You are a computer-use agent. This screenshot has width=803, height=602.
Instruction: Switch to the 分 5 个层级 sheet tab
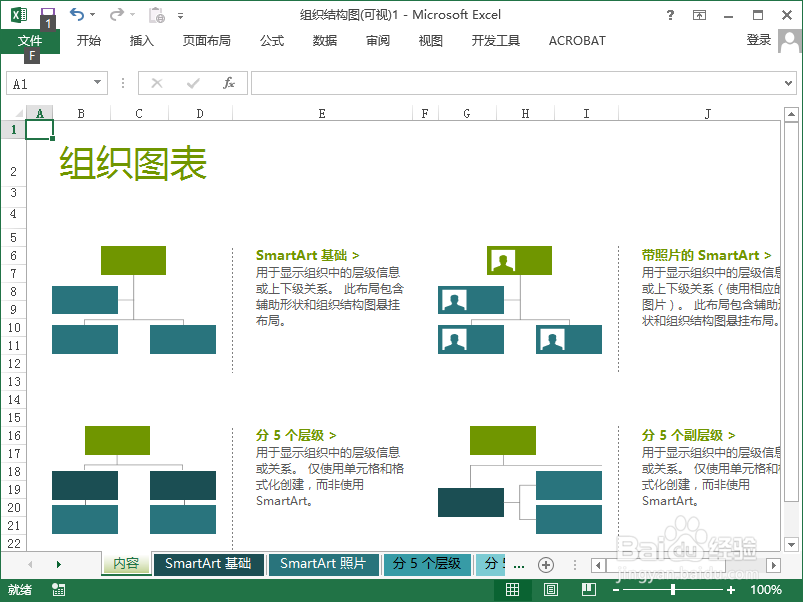coord(427,564)
